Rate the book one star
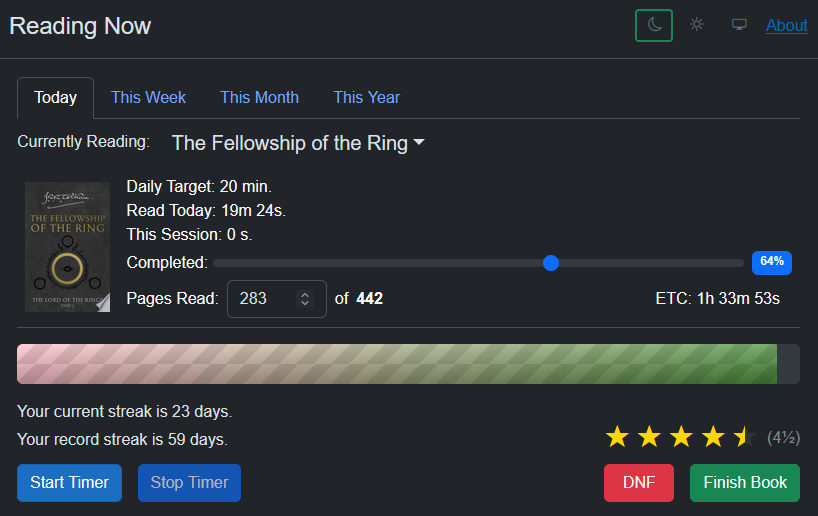This screenshot has height=516, width=818. tap(617, 437)
